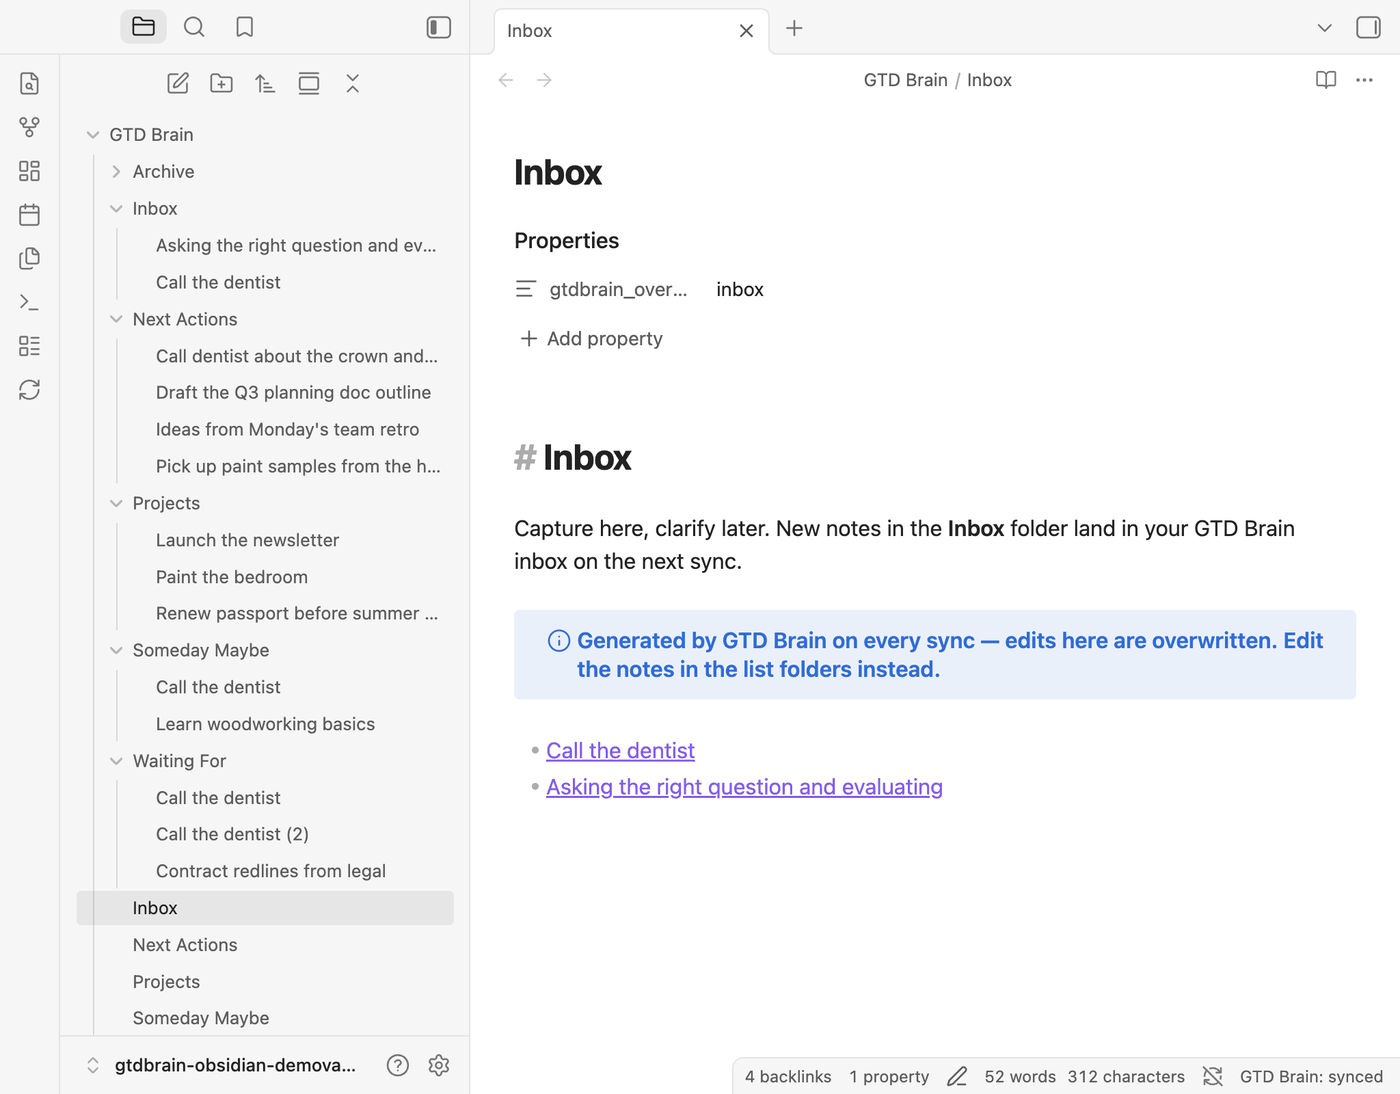The image size is (1400, 1094).
Task: Create a new folder icon
Action: [x=222, y=83]
